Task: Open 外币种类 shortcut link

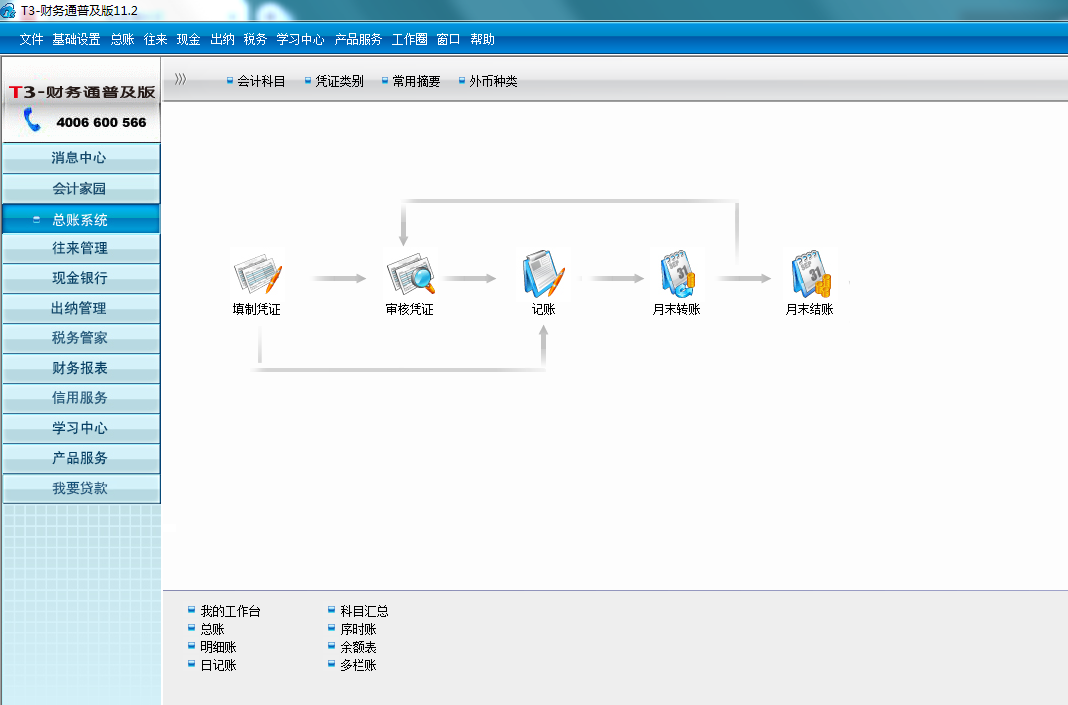Action: pos(488,81)
